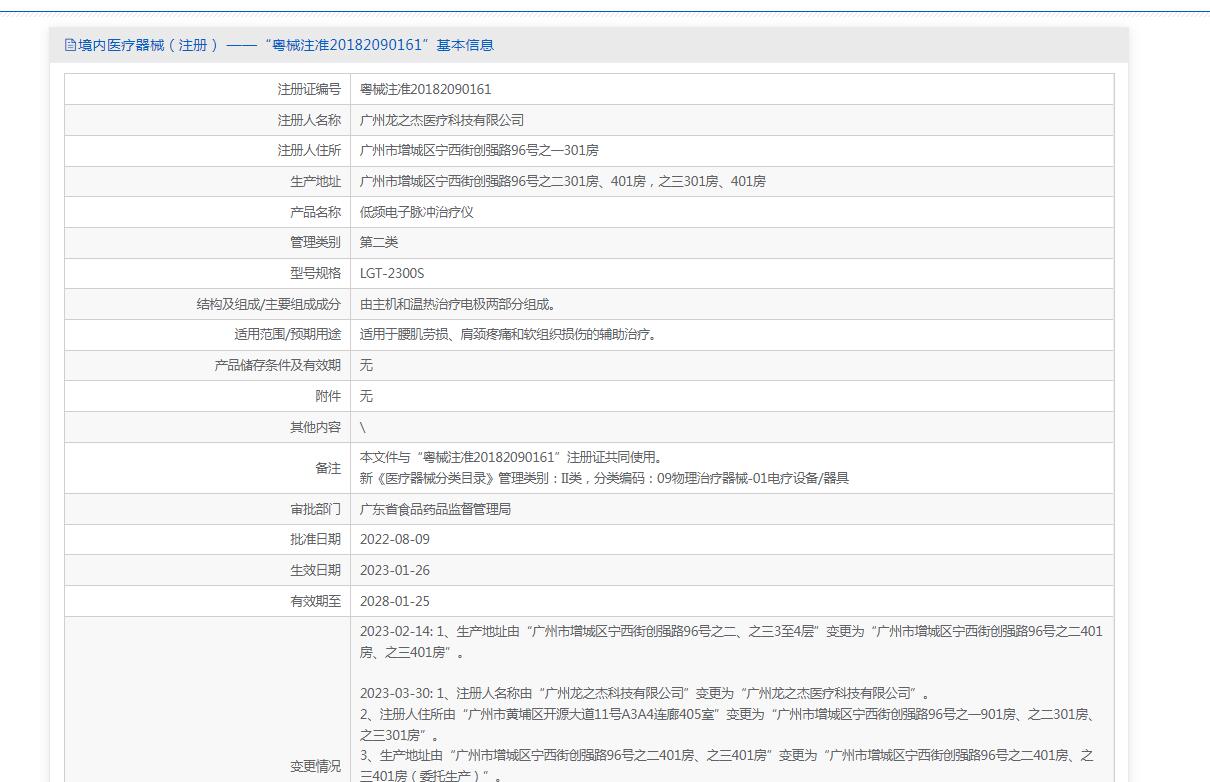Select the model specification LGT-2300S

392,274
